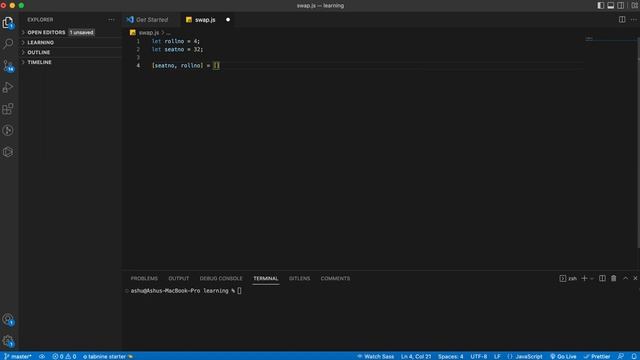Open terminal launch profile dropdown arrow
The image size is (640, 360).
click(592, 278)
